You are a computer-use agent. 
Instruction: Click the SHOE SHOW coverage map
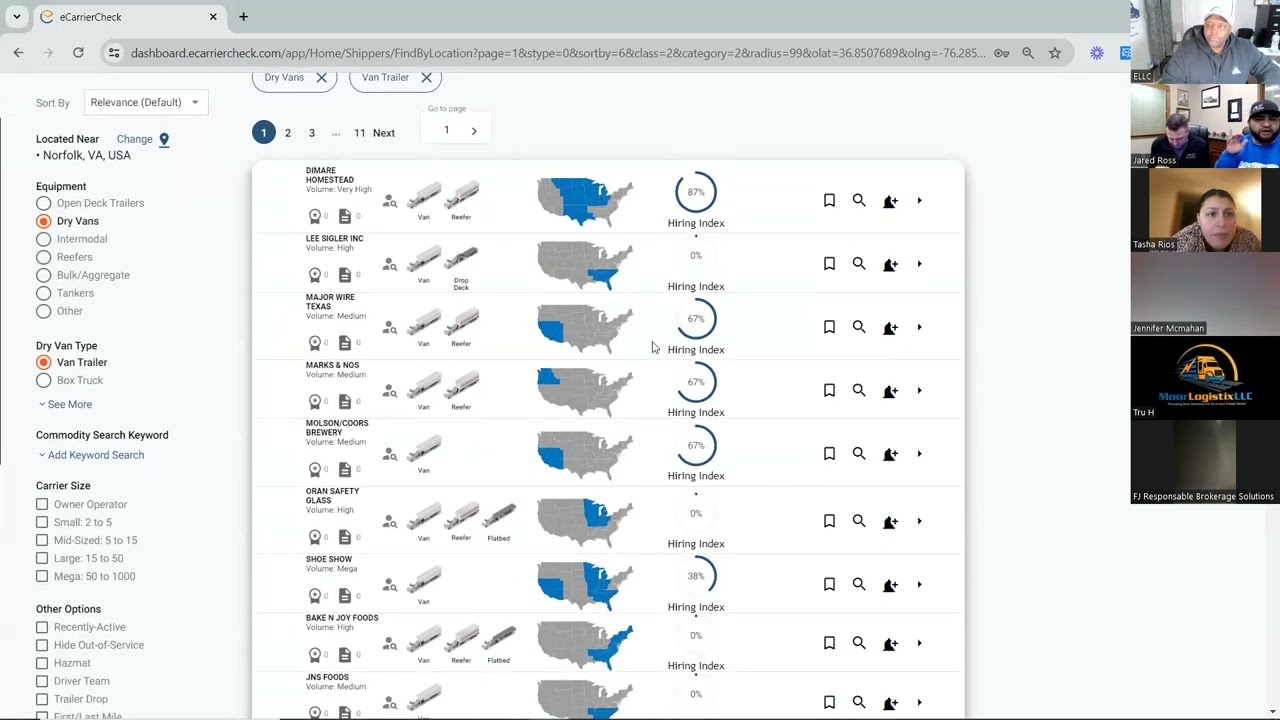585,585
